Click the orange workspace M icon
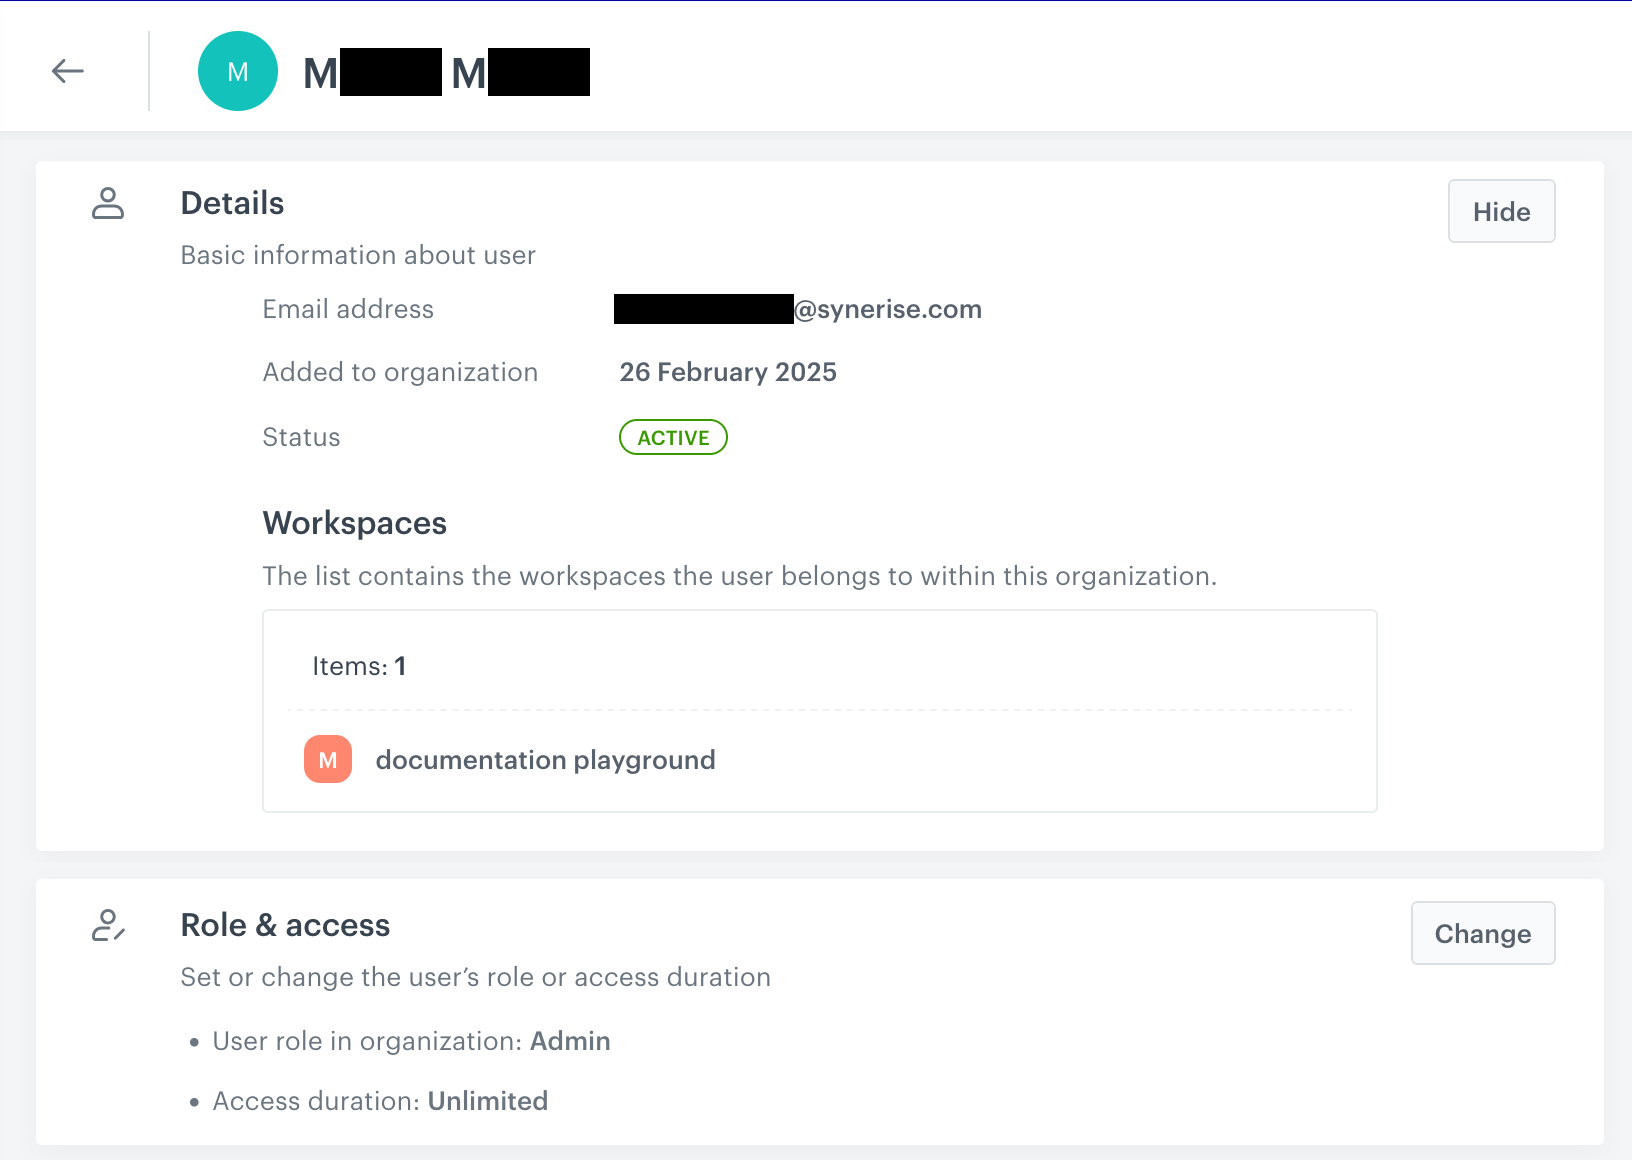Image resolution: width=1632 pixels, height=1160 pixels. tap(328, 760)
